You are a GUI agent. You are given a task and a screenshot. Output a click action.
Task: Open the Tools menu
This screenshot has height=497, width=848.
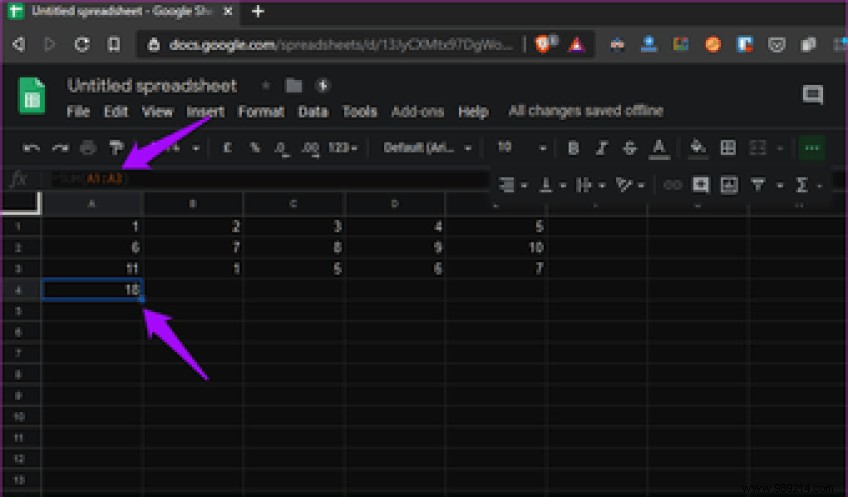pyautogui.click(x=360, y=111)
